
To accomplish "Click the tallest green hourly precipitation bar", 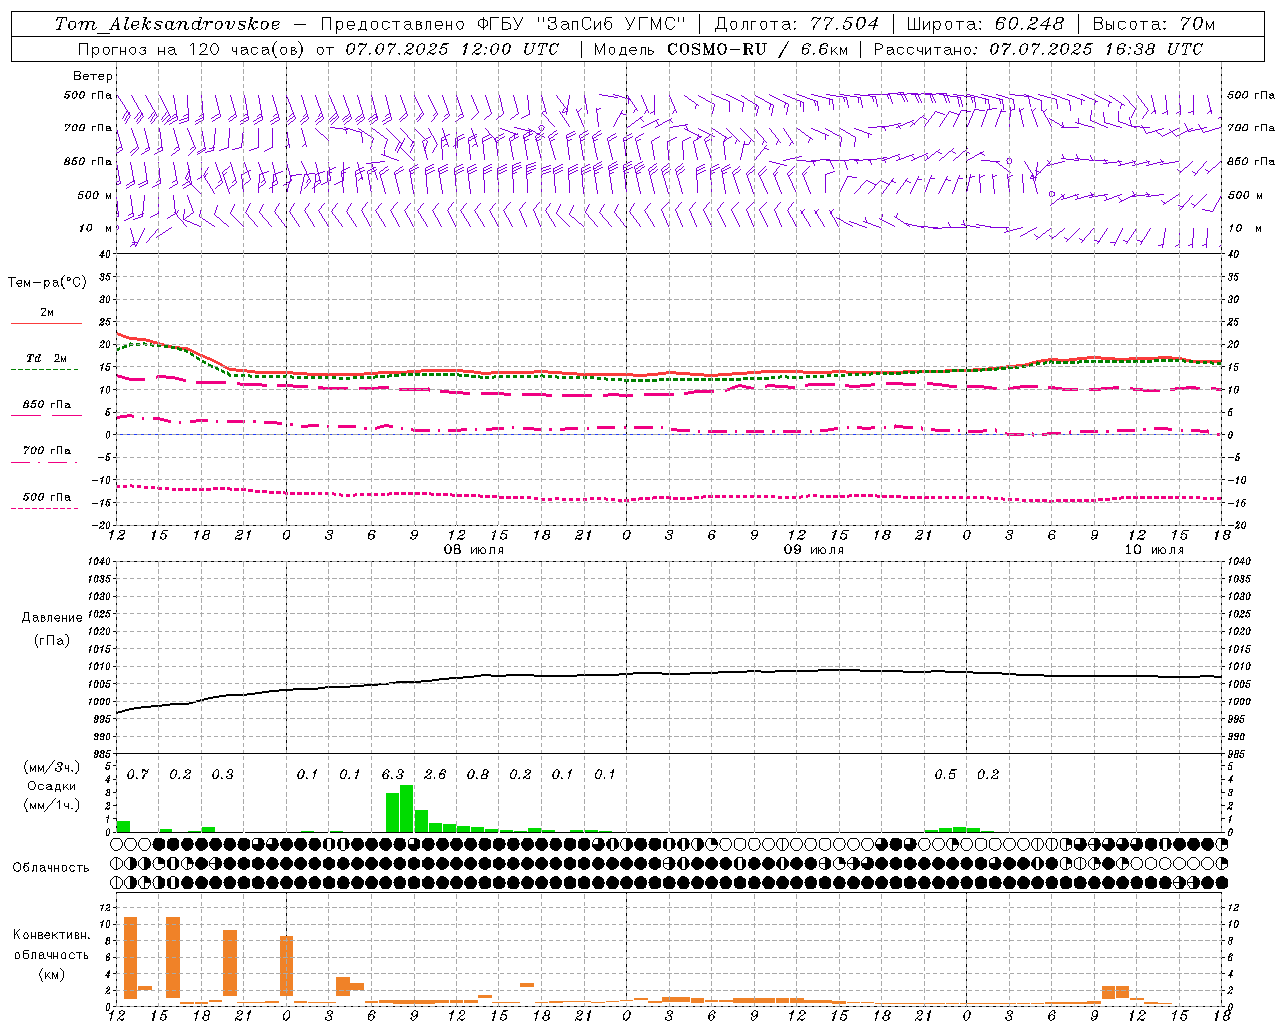I will coord(407,809).
